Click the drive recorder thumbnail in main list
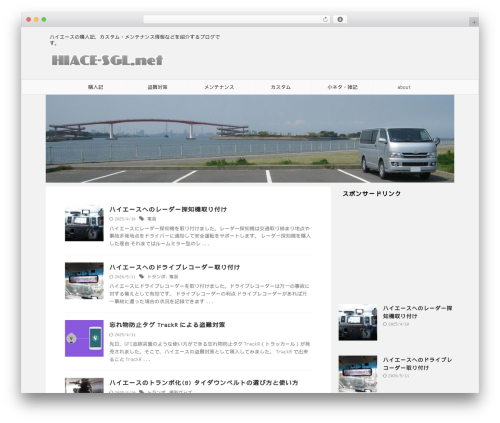The height and width of the screenshot is (423, 500). 84,281
